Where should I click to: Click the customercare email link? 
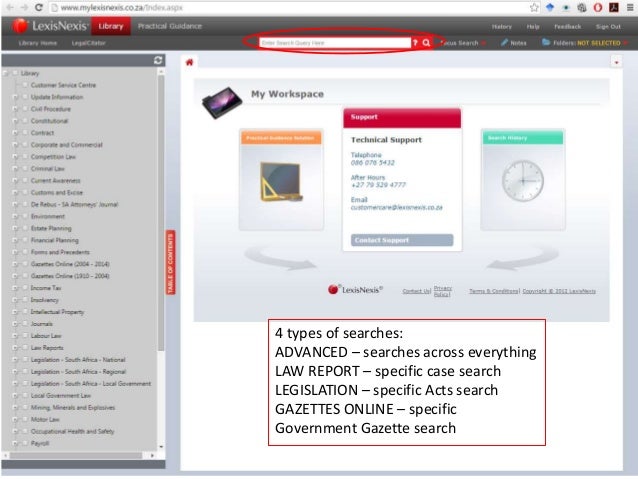point(396,207)
